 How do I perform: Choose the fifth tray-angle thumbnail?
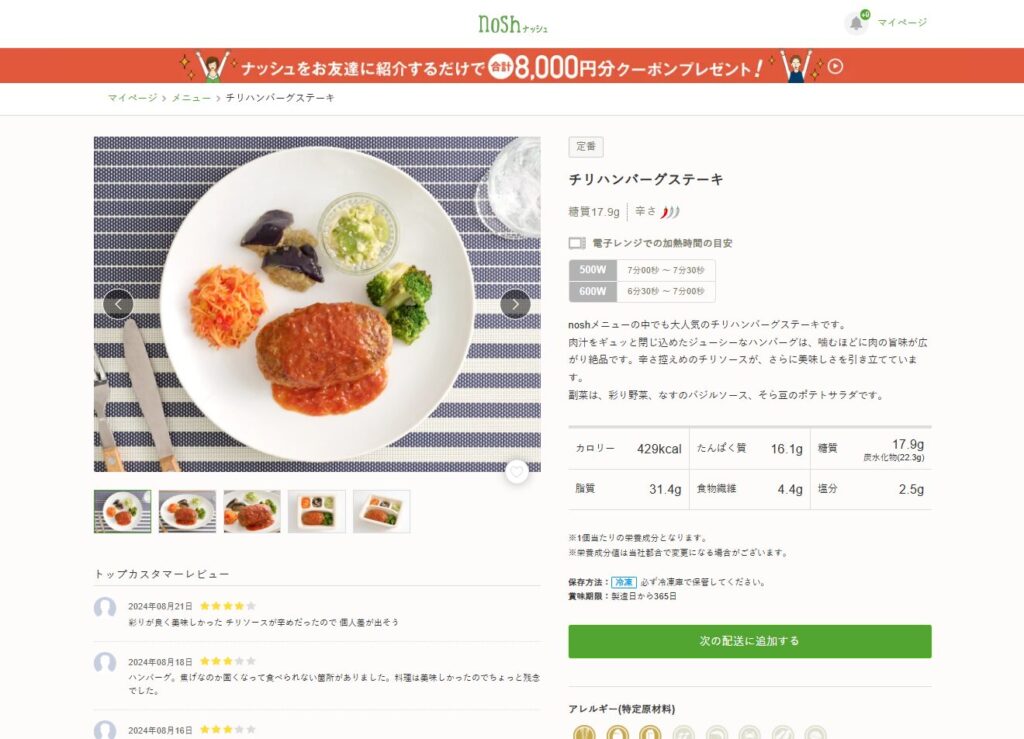381,511
